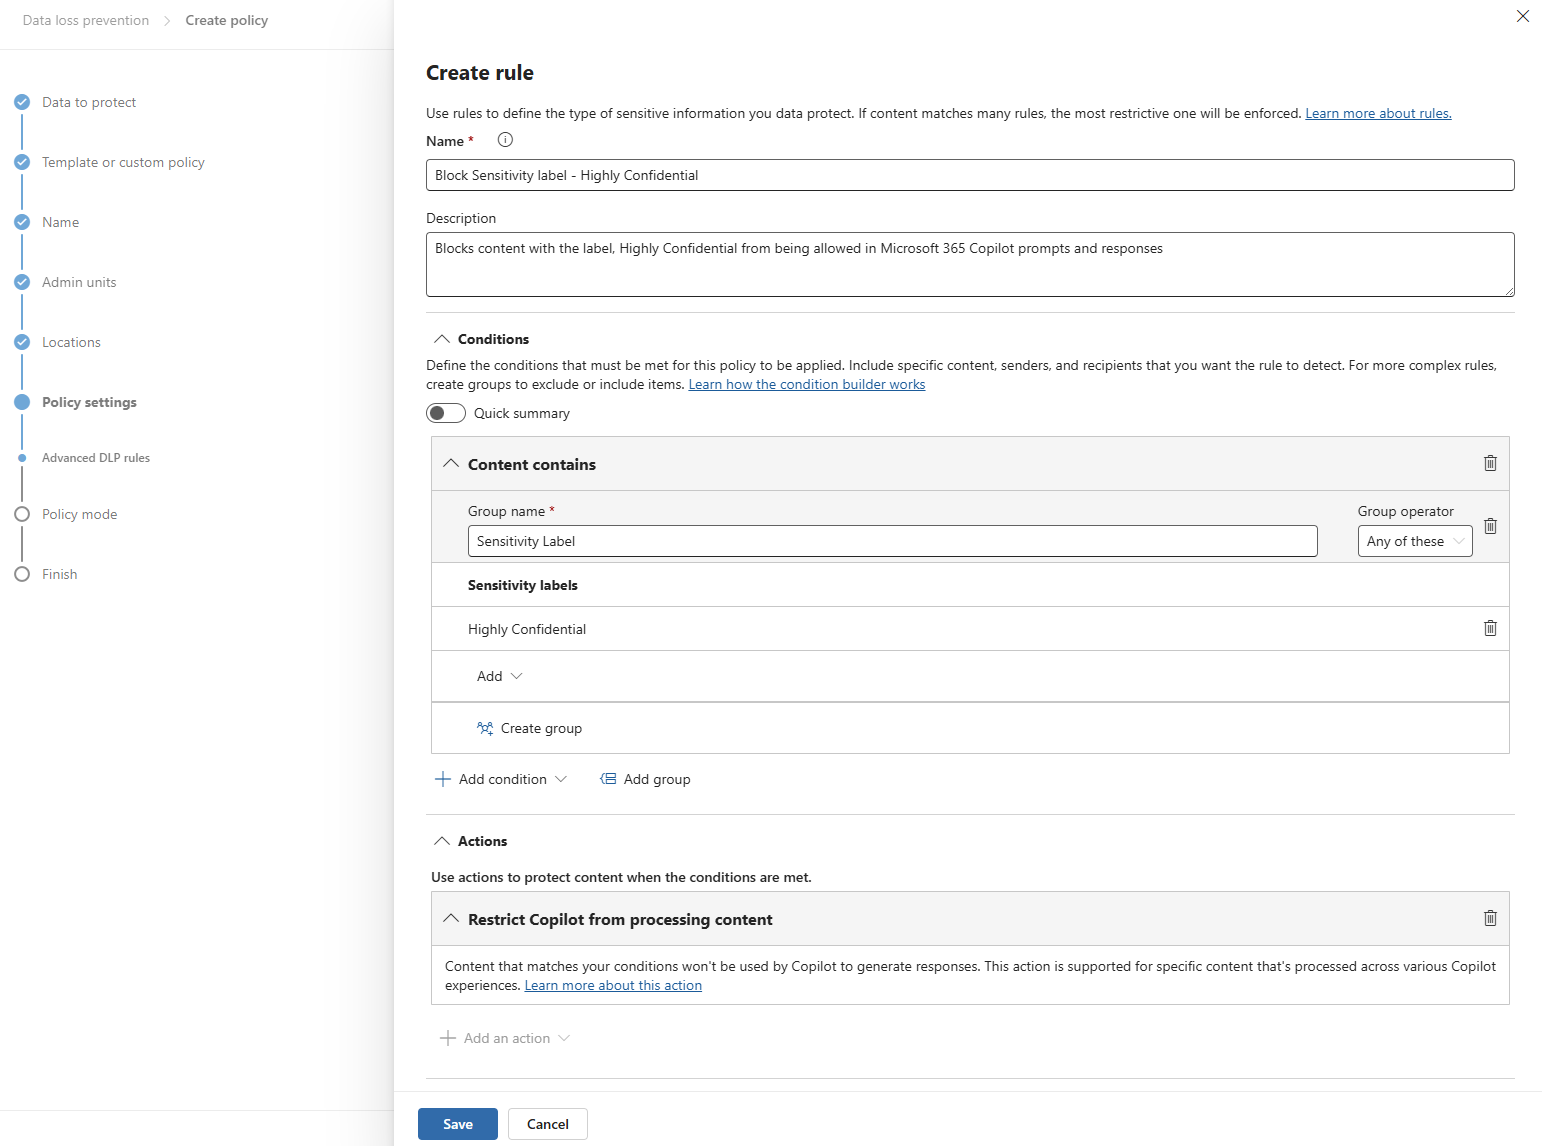Expand the Add condition menu
Viewport: 1542px width, 1146px height.
[x=502, y=779]
